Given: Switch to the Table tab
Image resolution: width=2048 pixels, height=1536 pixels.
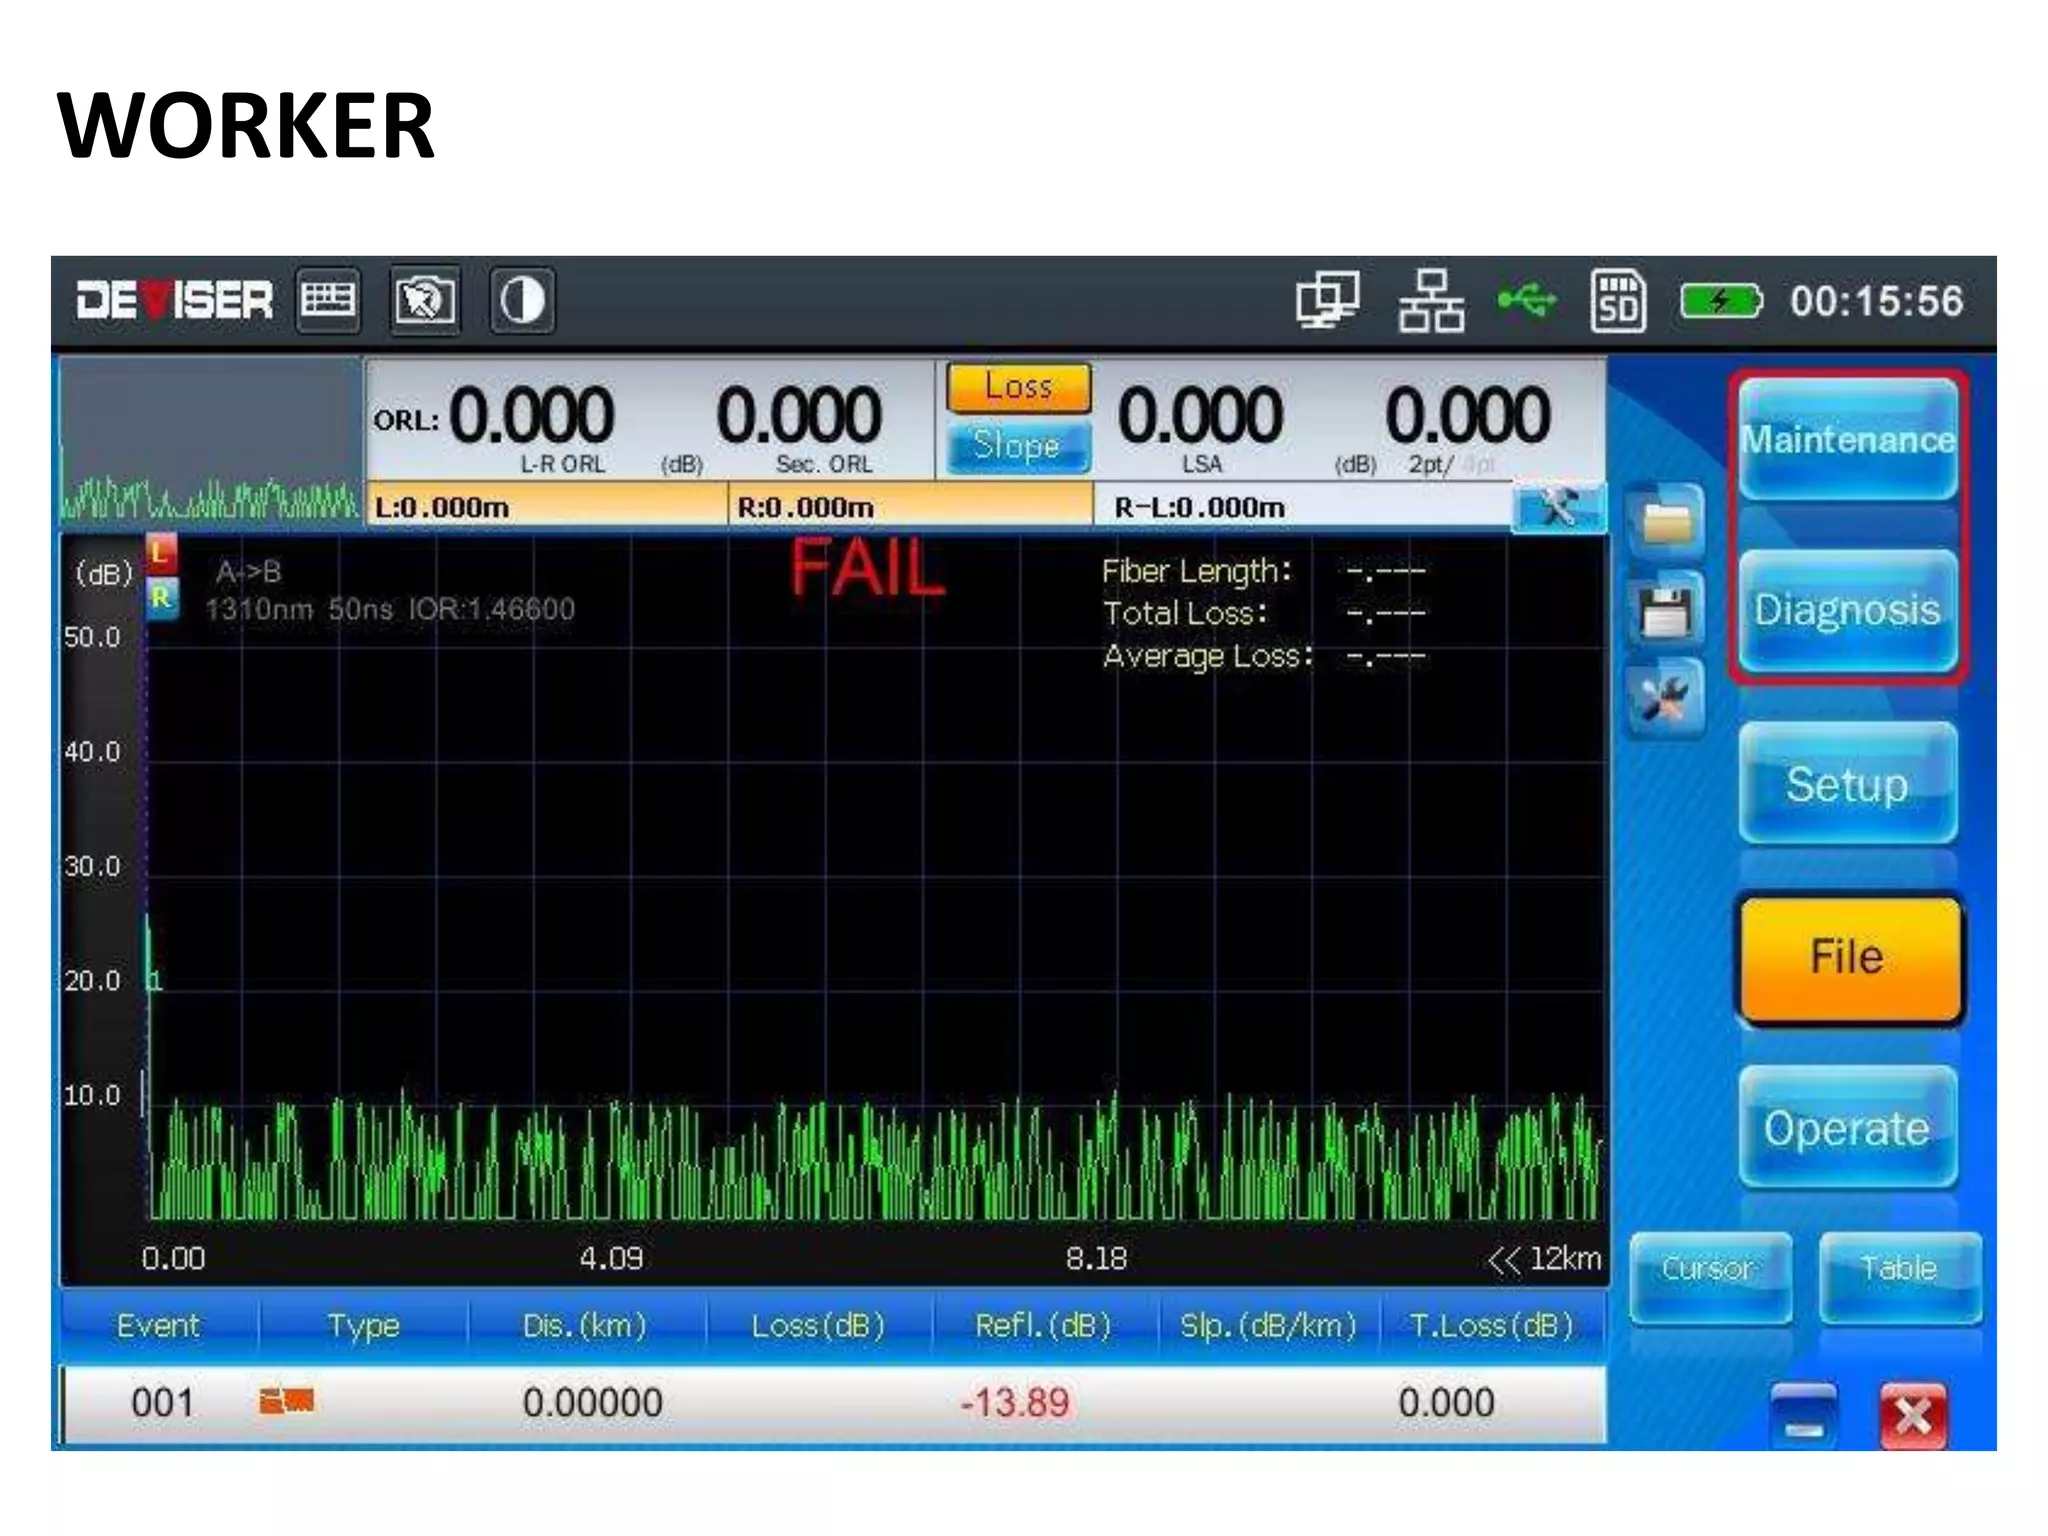Looking at the screenshot, I should (x=1899, y=1270).
